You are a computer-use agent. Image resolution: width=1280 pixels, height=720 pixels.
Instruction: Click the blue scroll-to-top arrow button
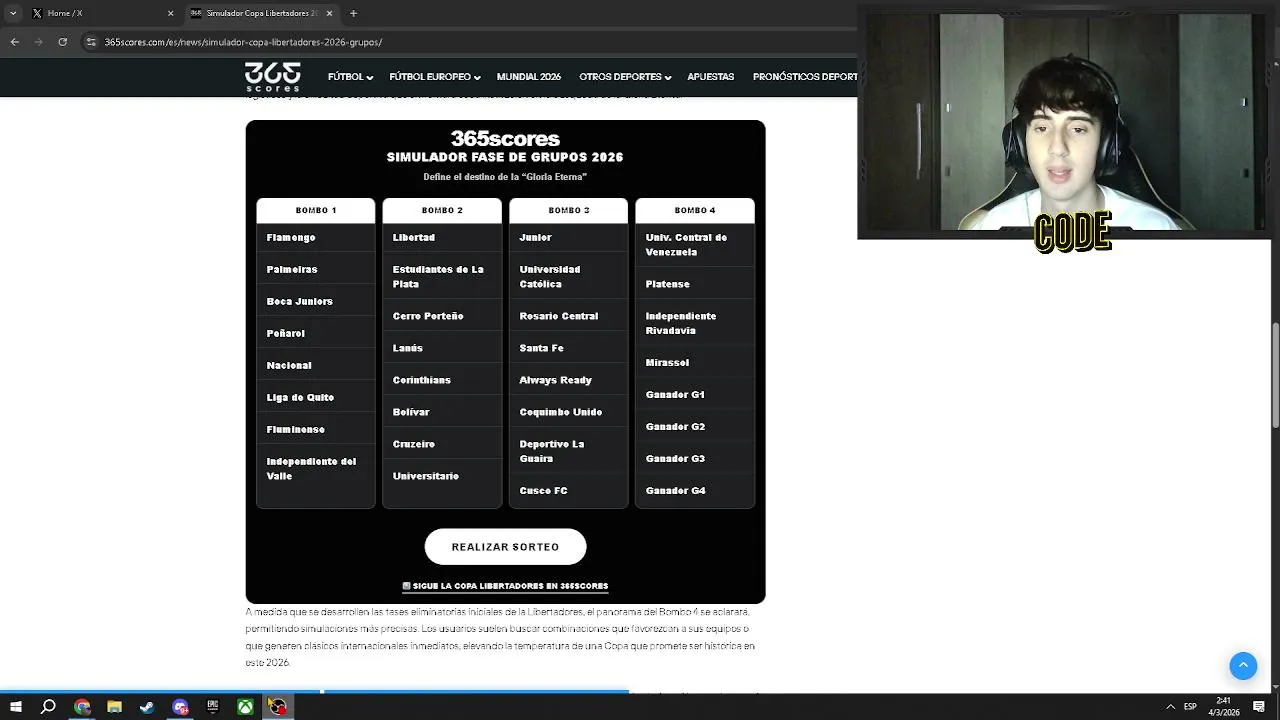click(1243, 666)
